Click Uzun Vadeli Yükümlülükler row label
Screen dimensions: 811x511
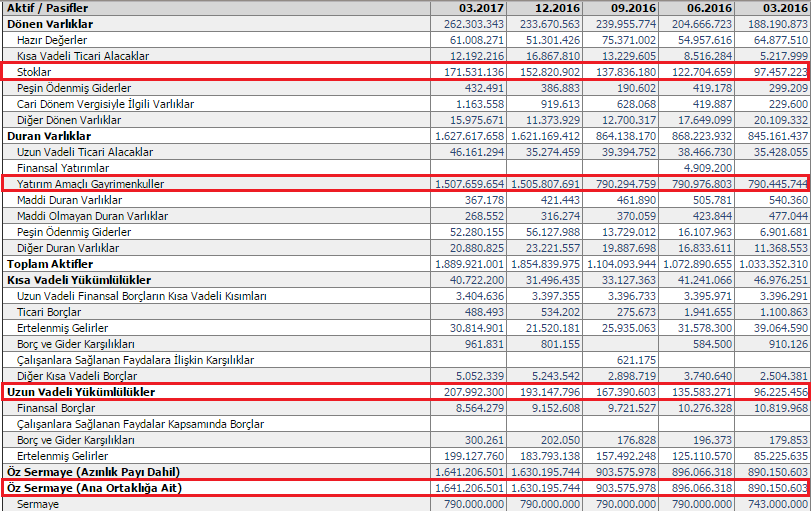81,392
